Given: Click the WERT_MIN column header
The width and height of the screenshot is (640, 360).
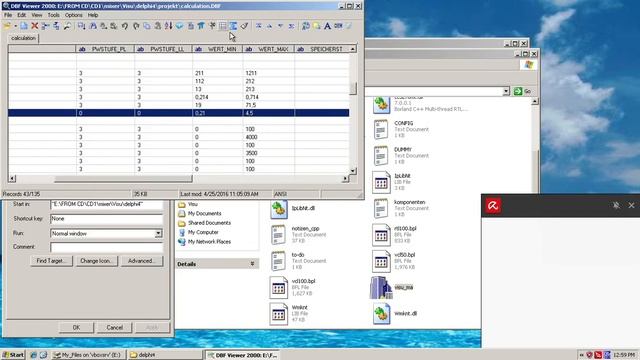Looking at the screenshot, I should pos(218,49).
